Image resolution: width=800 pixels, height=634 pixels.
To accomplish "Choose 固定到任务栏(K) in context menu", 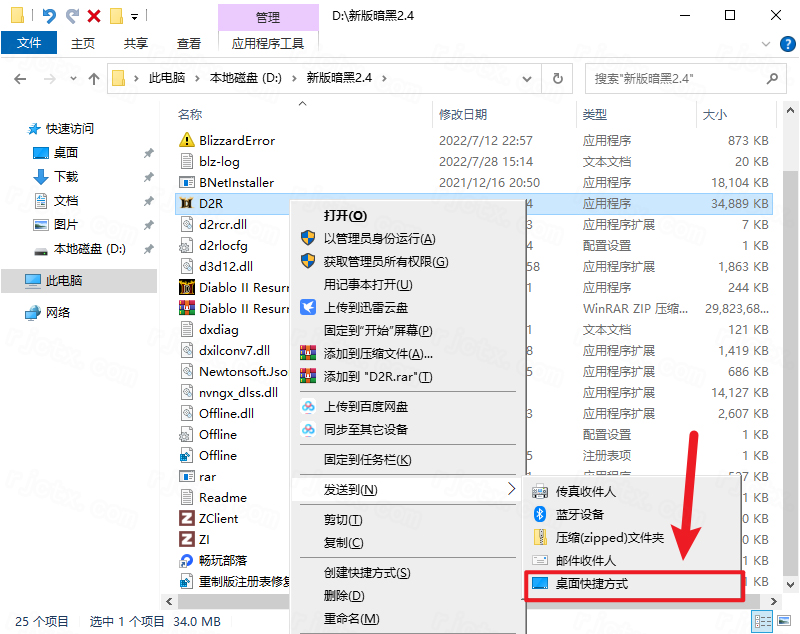I will pyautogui.click(x=367, y=459).
